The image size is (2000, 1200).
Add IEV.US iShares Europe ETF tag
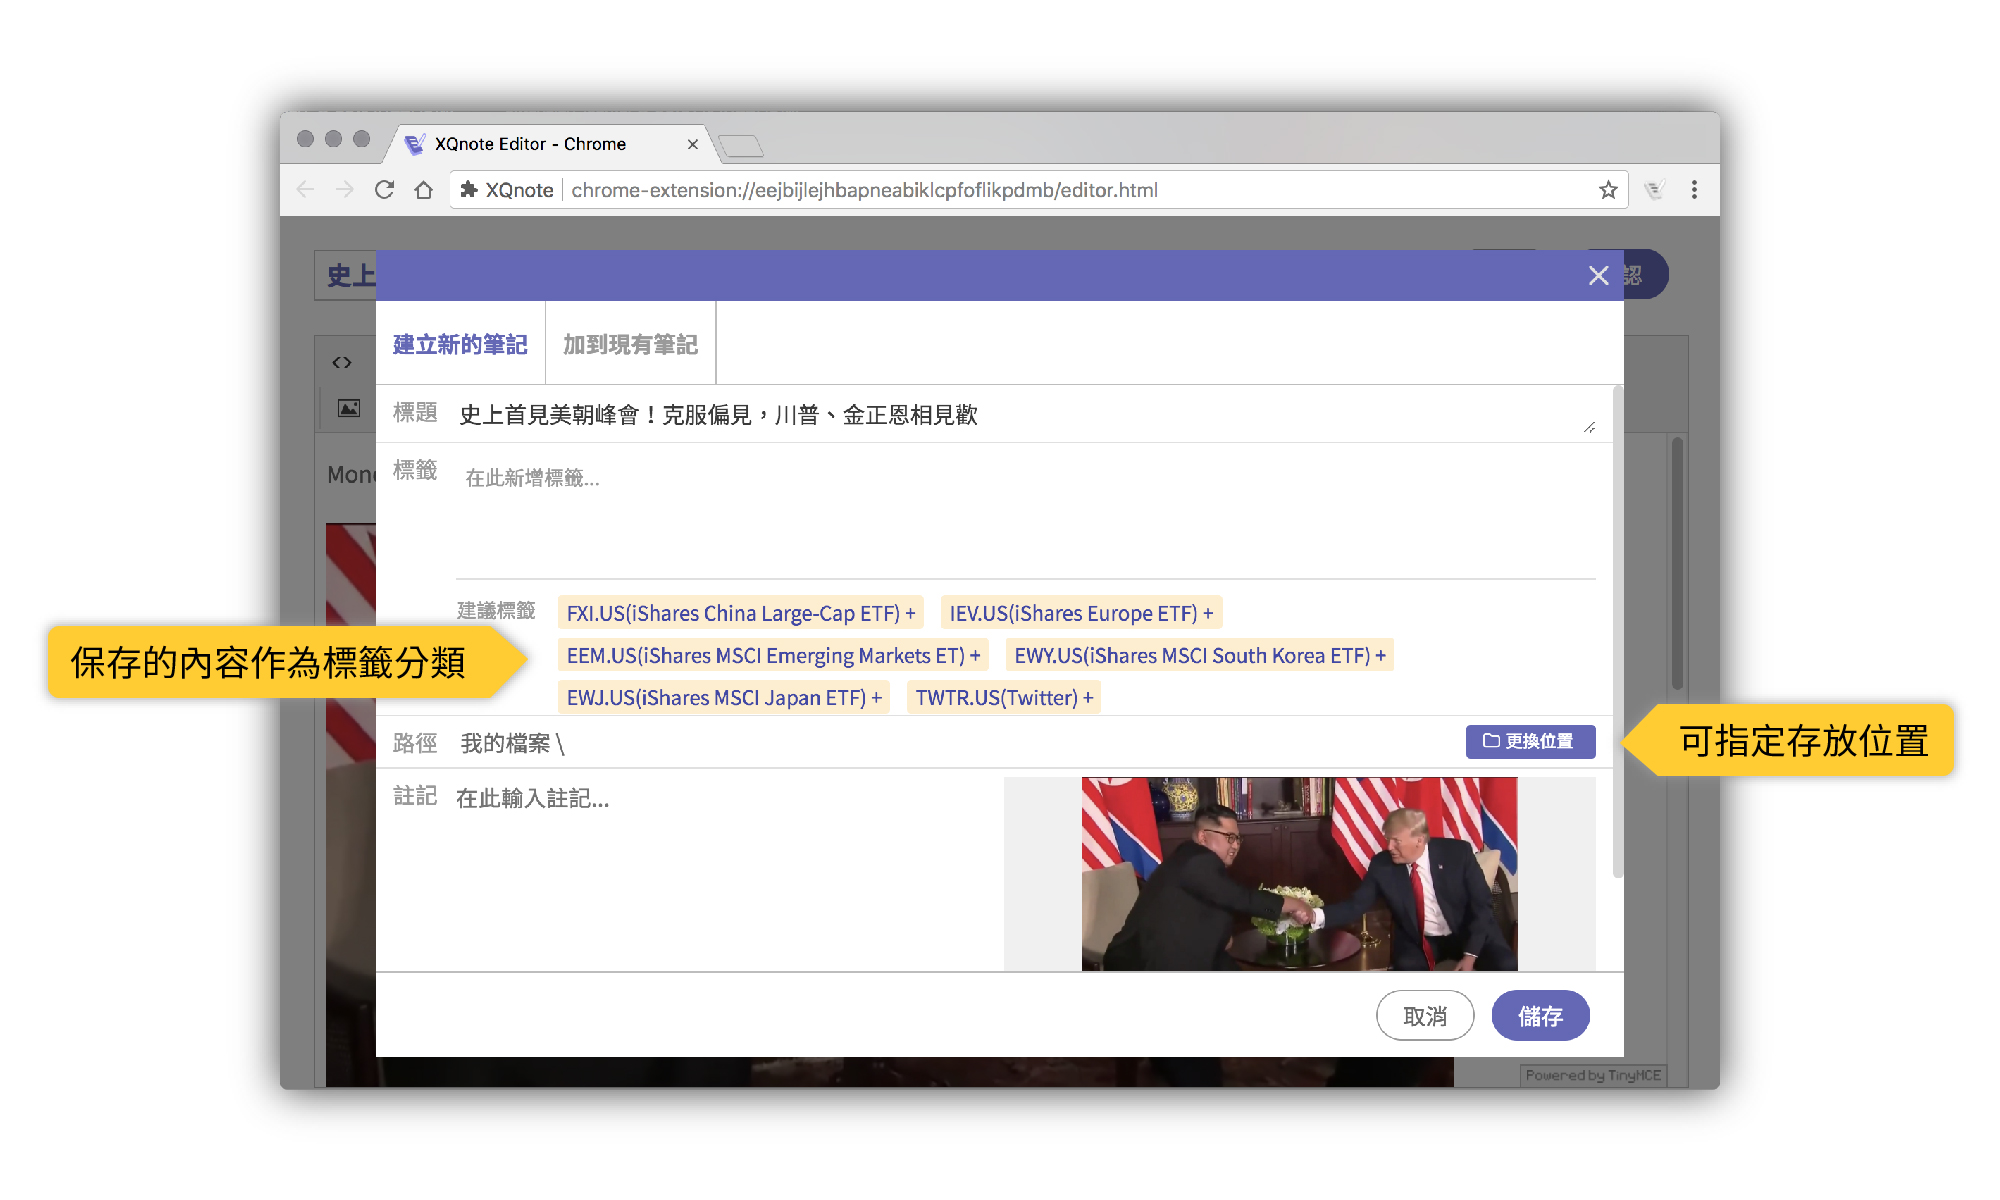pos(1080,613)
